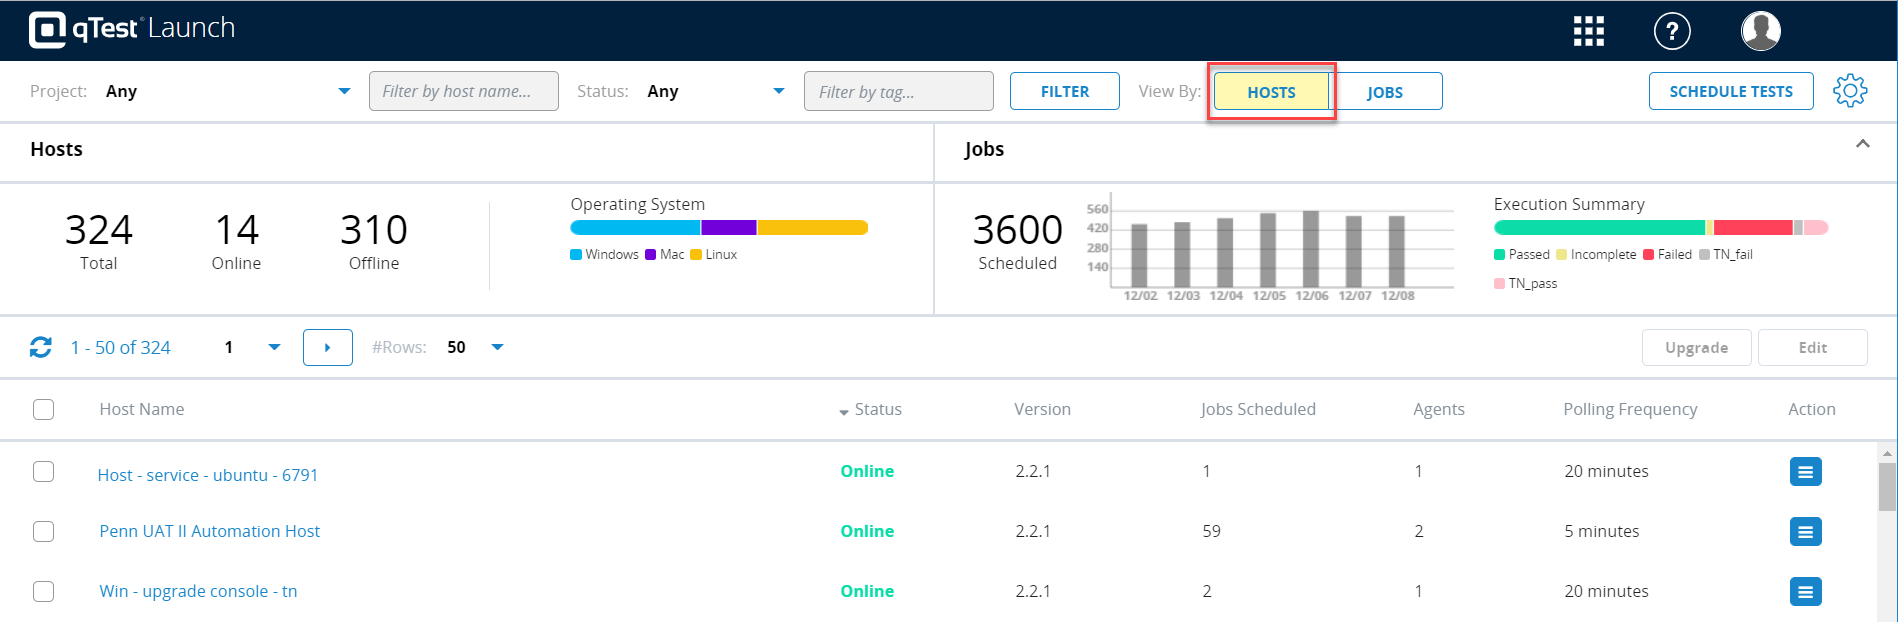Click the Linux segment of OS bar
The height and width of the screenshot is (622, 1898).
pos(812,228)
